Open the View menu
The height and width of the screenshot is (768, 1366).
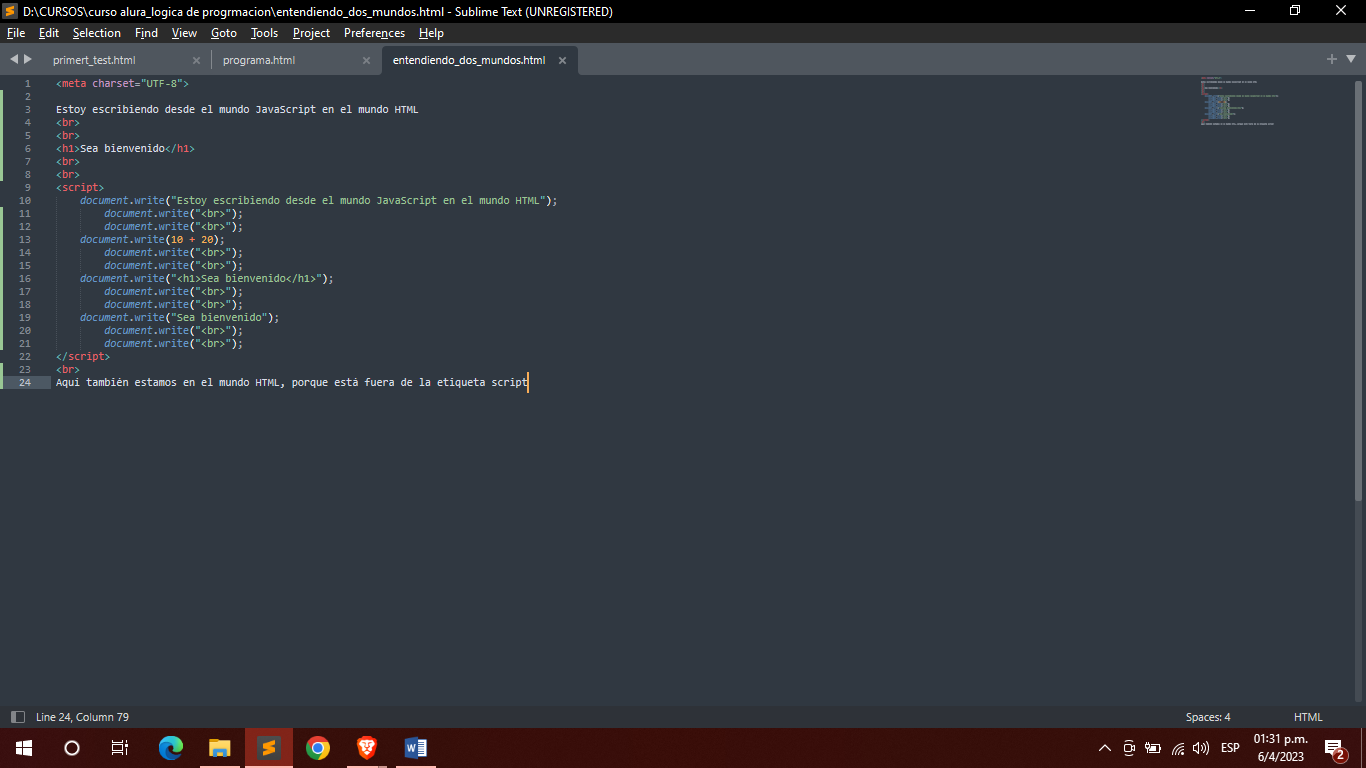point(184,33)
